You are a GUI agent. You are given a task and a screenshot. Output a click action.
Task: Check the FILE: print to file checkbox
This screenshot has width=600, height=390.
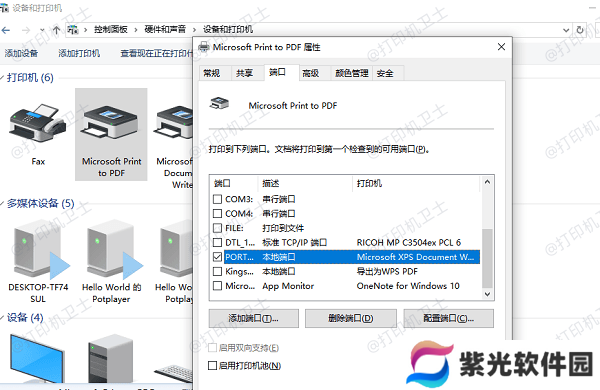217,228
